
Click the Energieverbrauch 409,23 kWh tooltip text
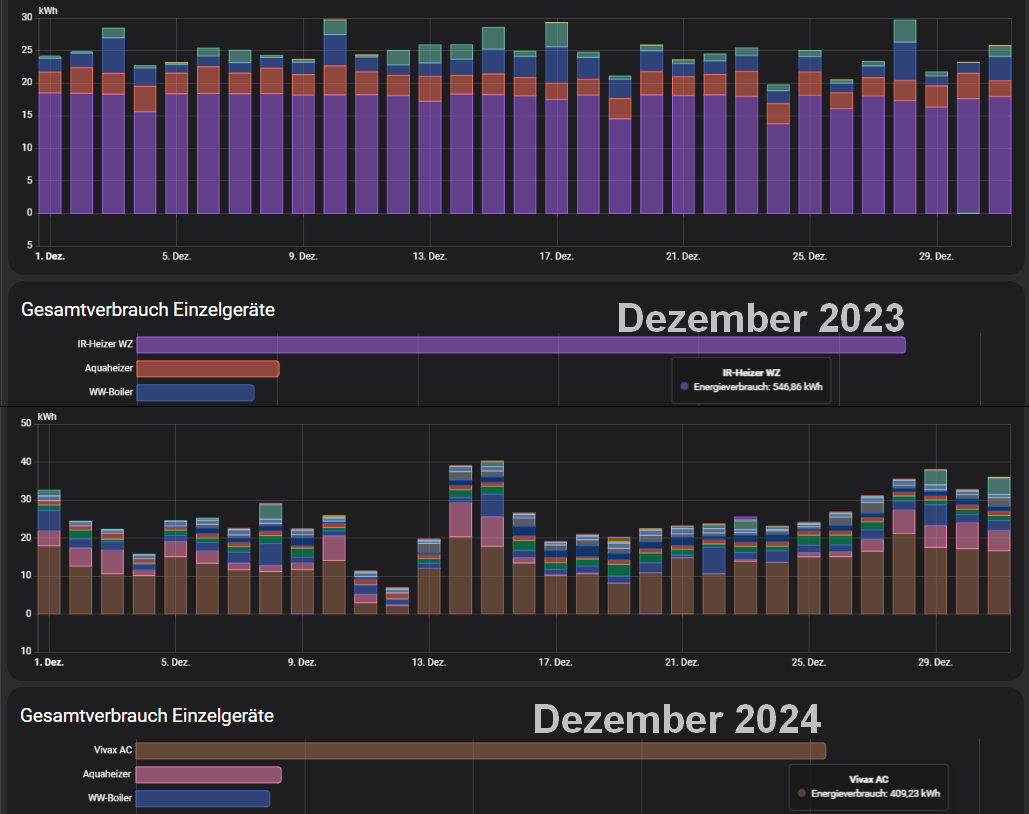point(876,792)
